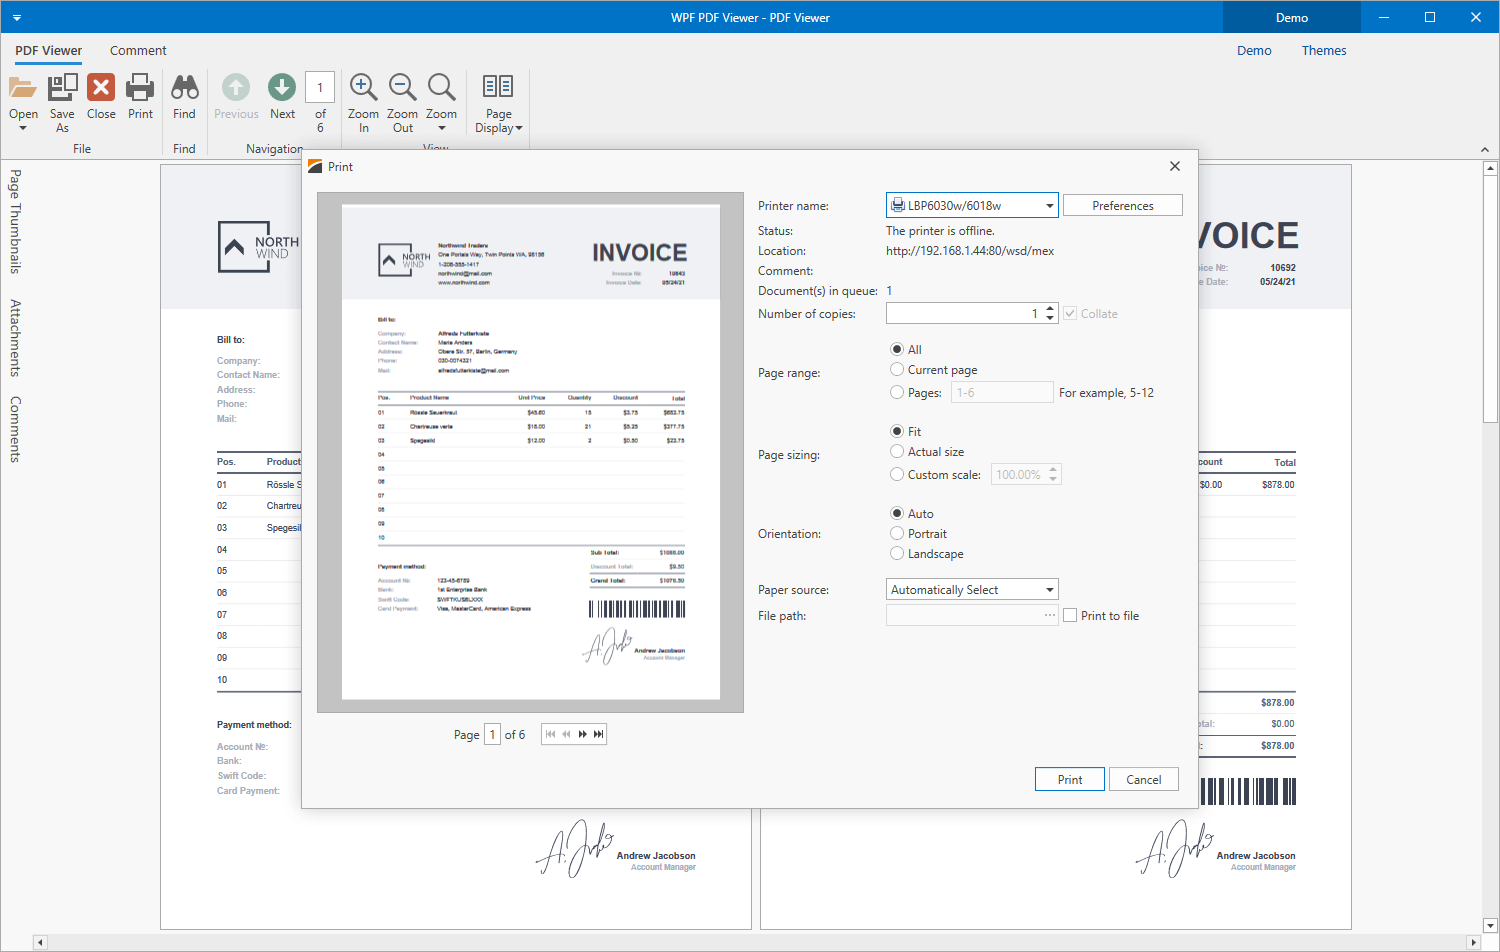Open the Find tool
Image resolution: width=1500 pixels, height=952 pixels.
(184, 95)
